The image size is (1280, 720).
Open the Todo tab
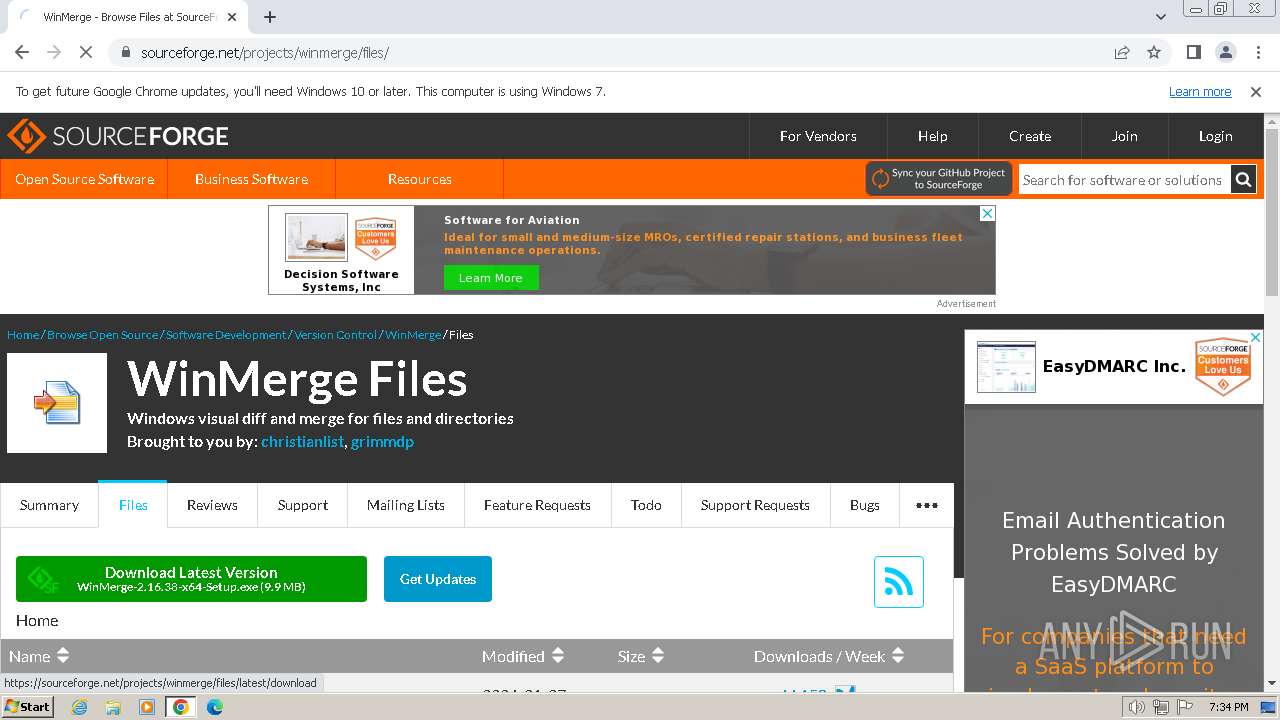(646, 505)
